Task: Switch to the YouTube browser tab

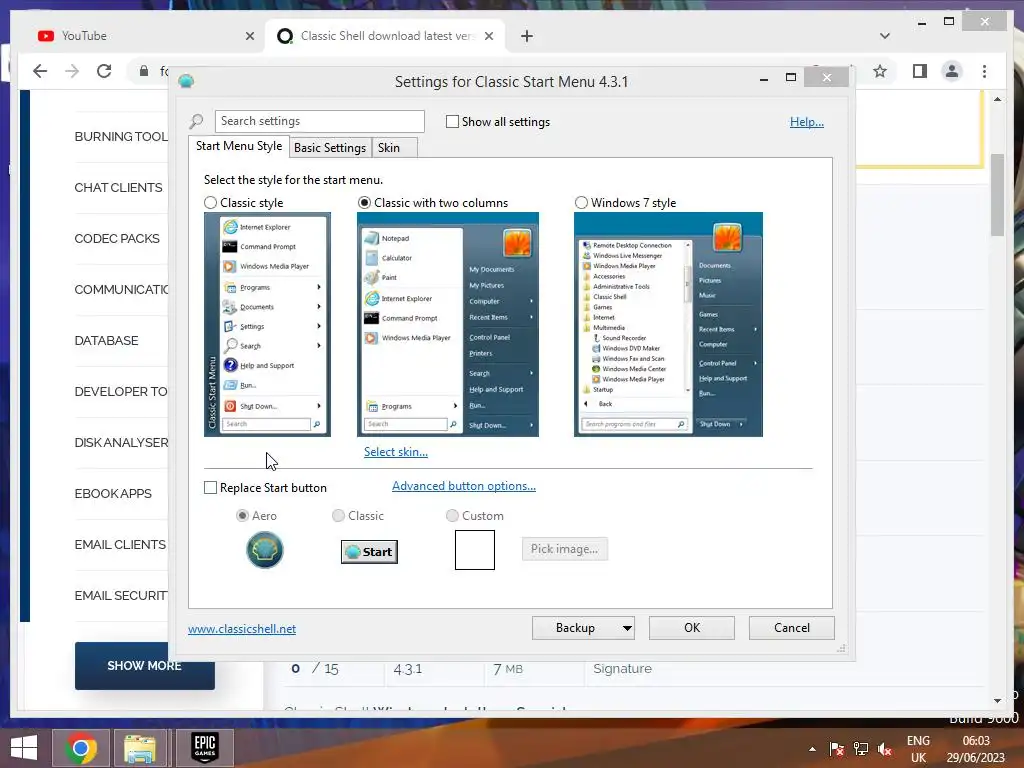Action: [137, 36]
